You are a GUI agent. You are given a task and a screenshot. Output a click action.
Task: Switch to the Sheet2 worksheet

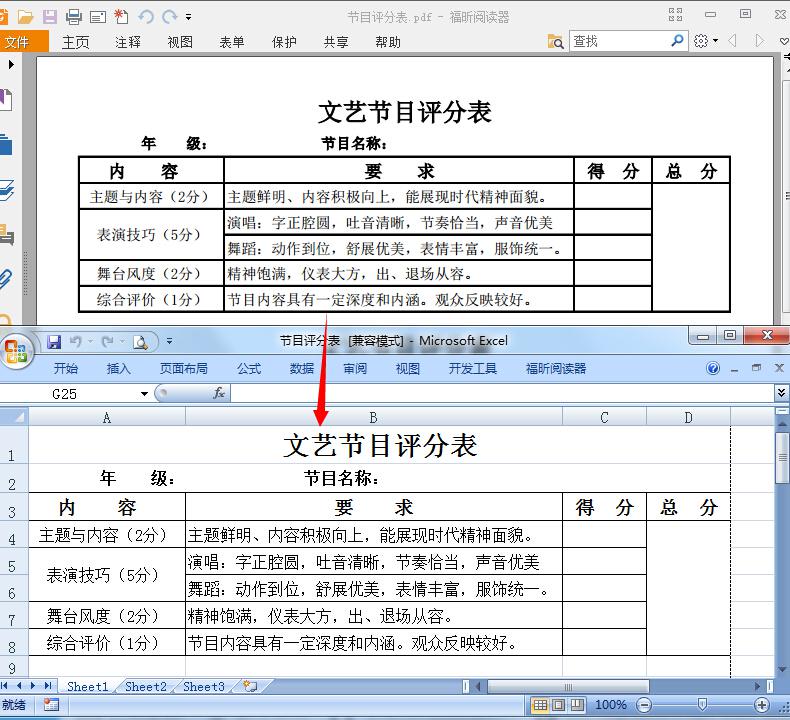coord(146,687)
